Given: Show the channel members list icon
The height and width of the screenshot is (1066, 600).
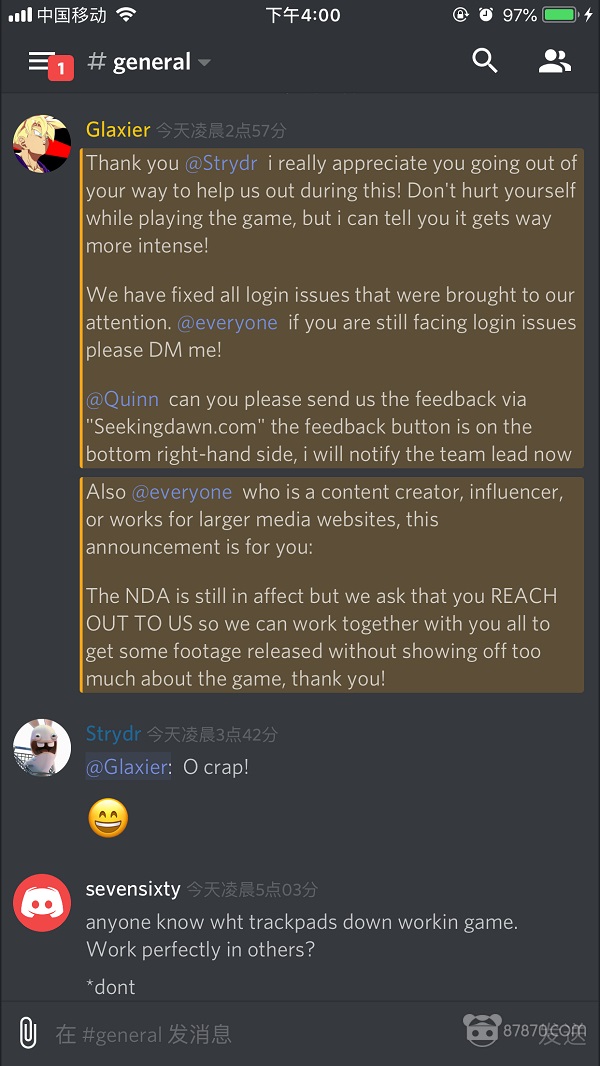Looking at the screenshot, I should tap(554, 62).
